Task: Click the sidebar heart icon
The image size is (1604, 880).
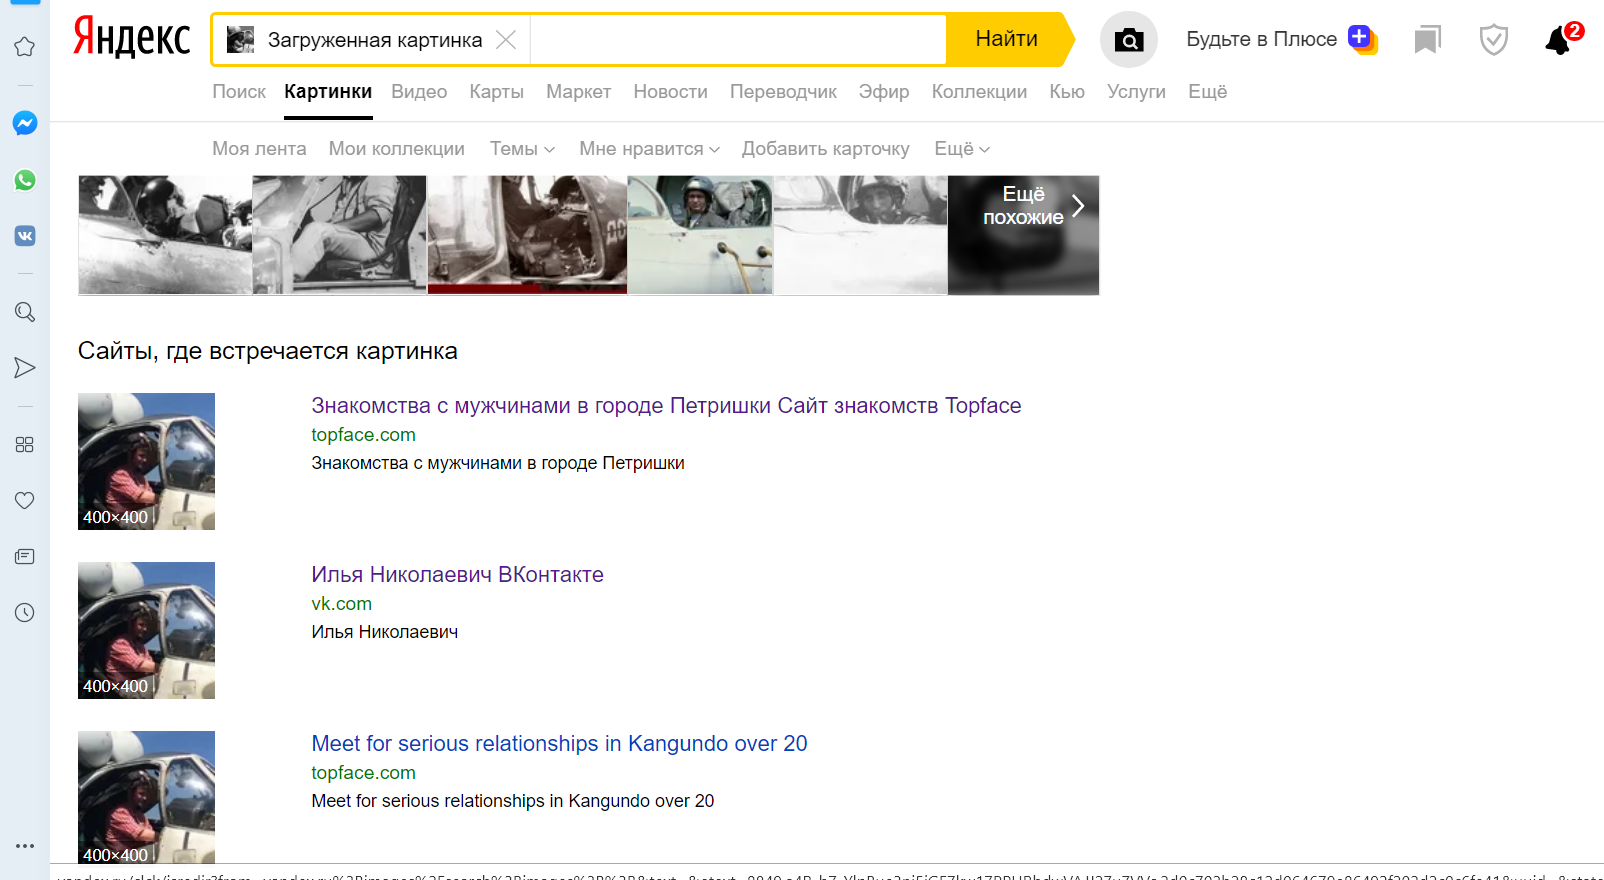Action: pyautogui.click(x=25, y=500)
